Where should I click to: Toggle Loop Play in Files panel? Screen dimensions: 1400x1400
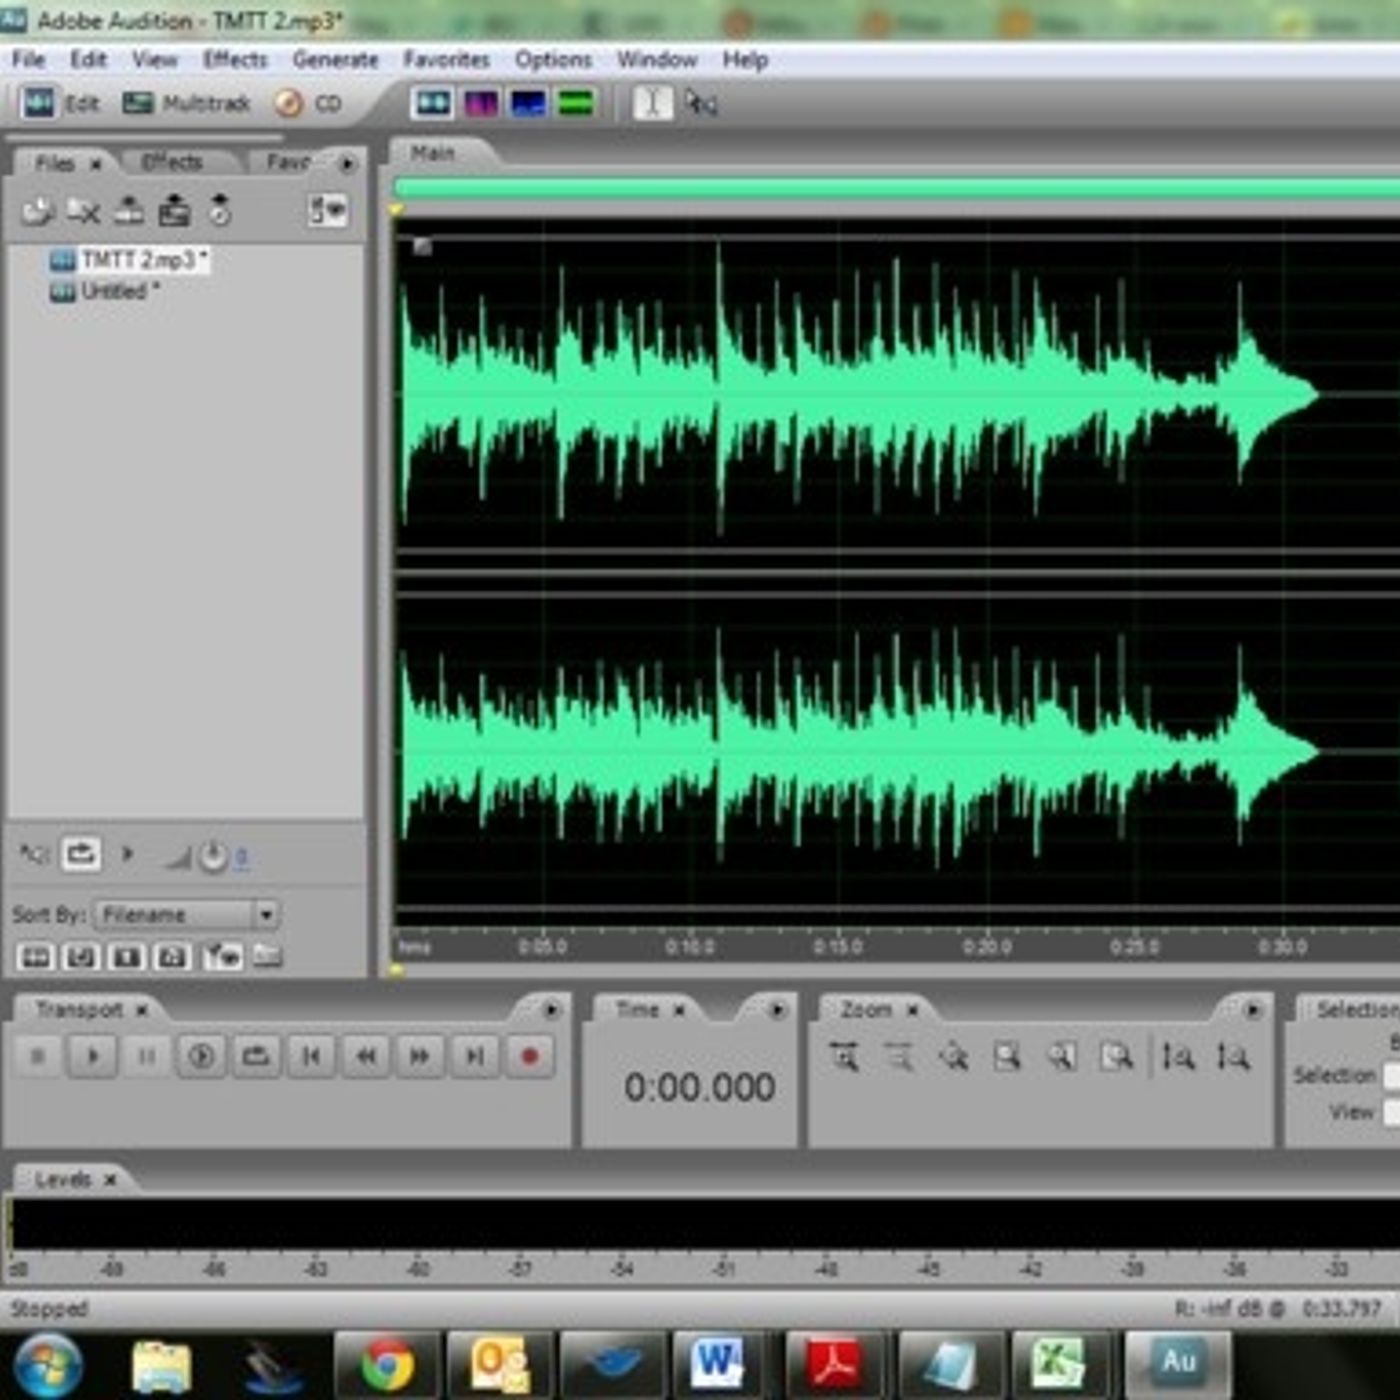click(81, 854)
